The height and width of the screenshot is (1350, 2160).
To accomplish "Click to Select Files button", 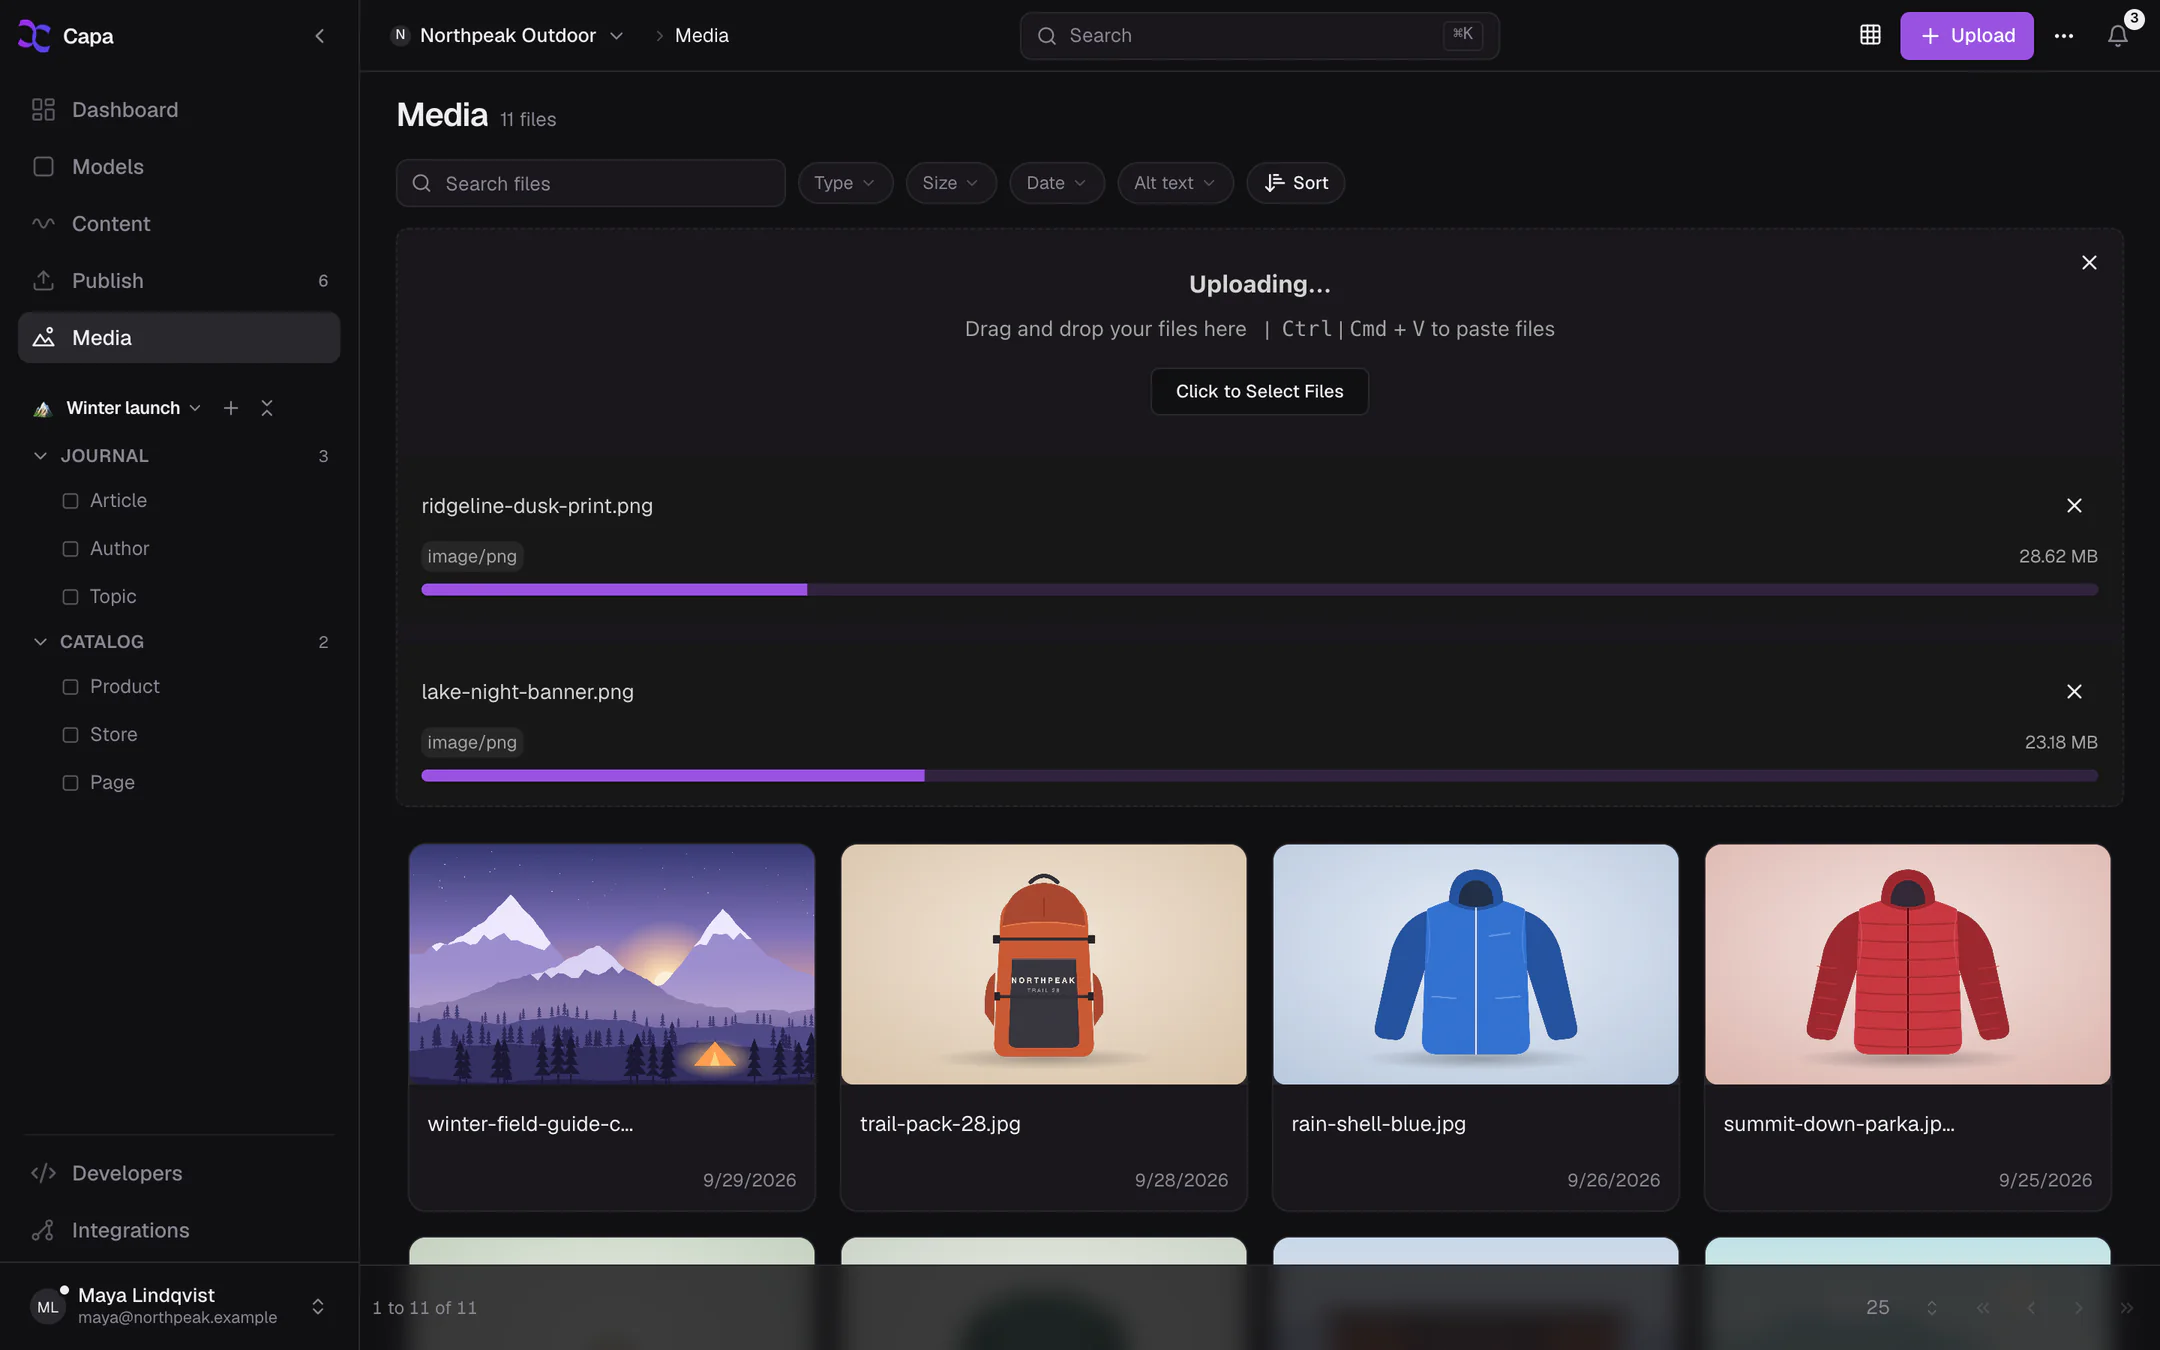I will click(1260, 391).
